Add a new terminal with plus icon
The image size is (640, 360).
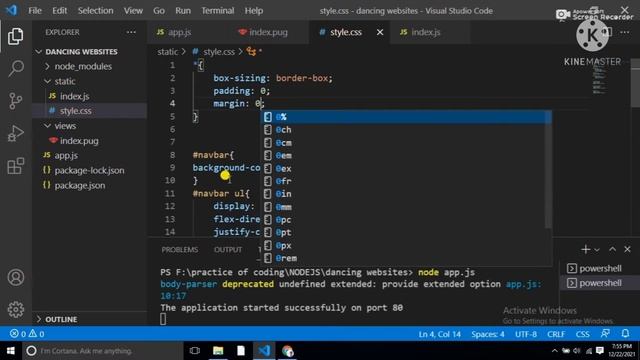click(585, 249)
